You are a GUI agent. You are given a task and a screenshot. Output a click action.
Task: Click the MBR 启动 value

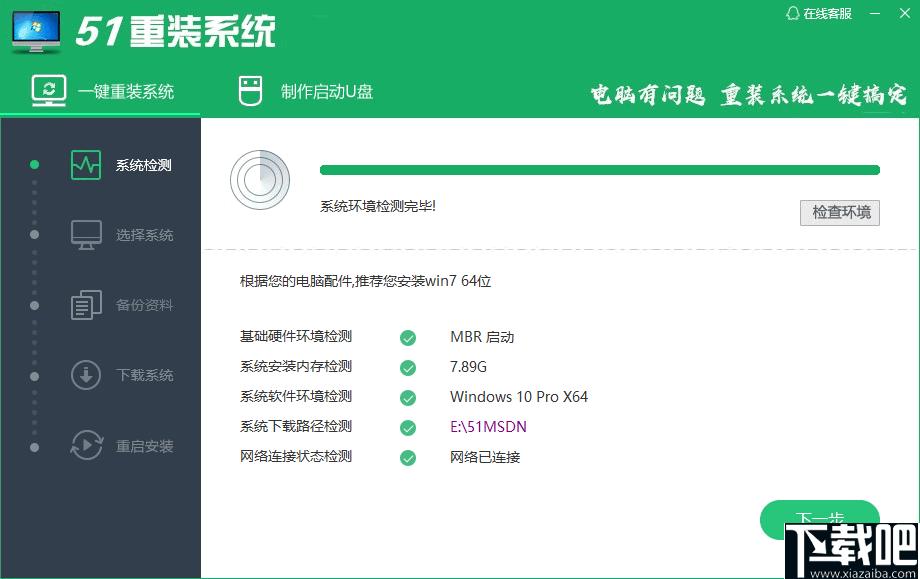[482, 337]
